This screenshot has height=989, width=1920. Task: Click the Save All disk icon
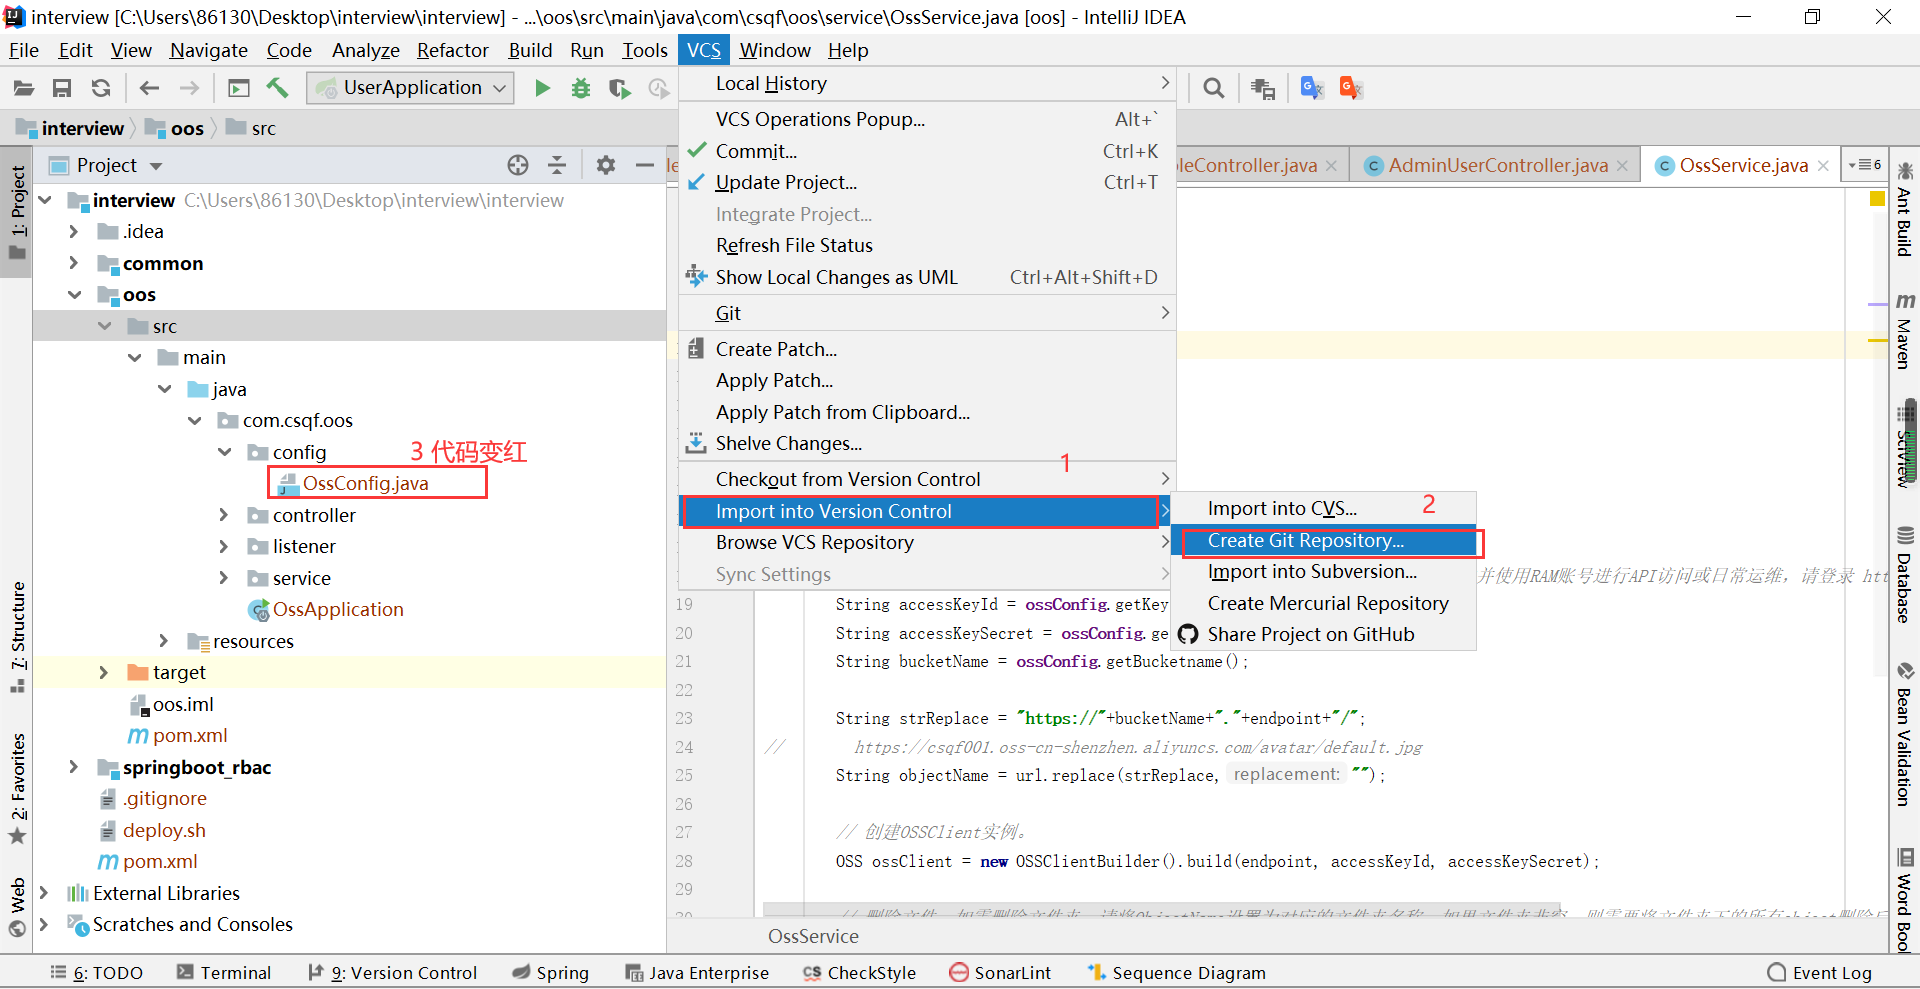point(62,88)
